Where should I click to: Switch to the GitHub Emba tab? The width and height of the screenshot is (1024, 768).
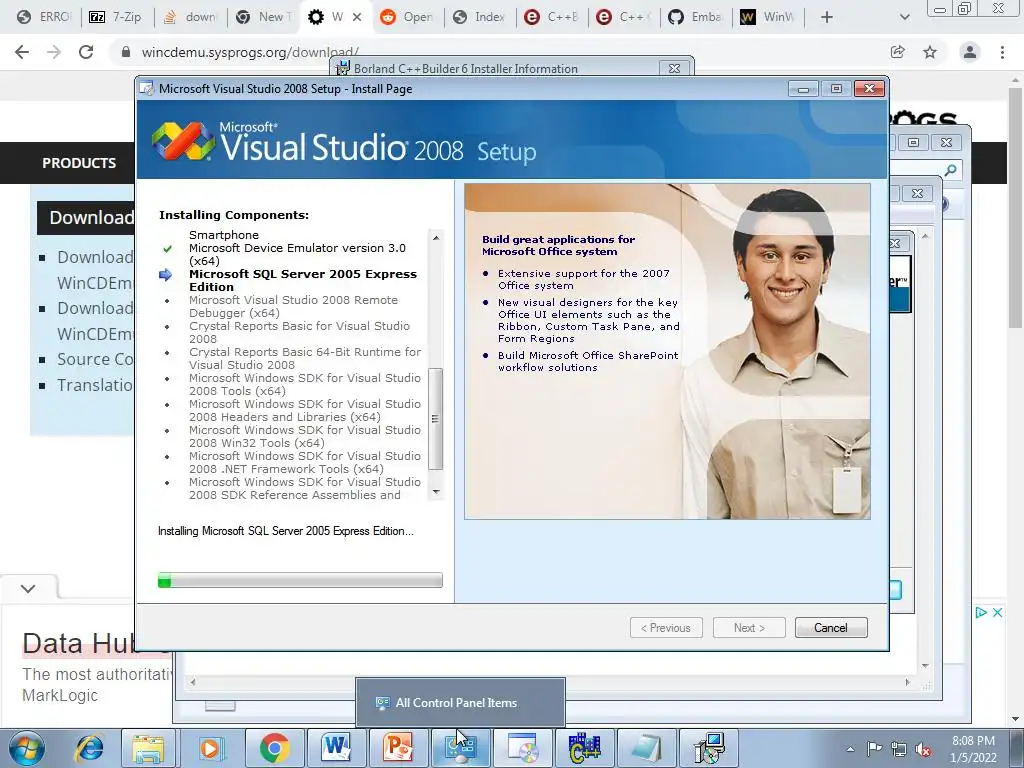click(695, 17)
